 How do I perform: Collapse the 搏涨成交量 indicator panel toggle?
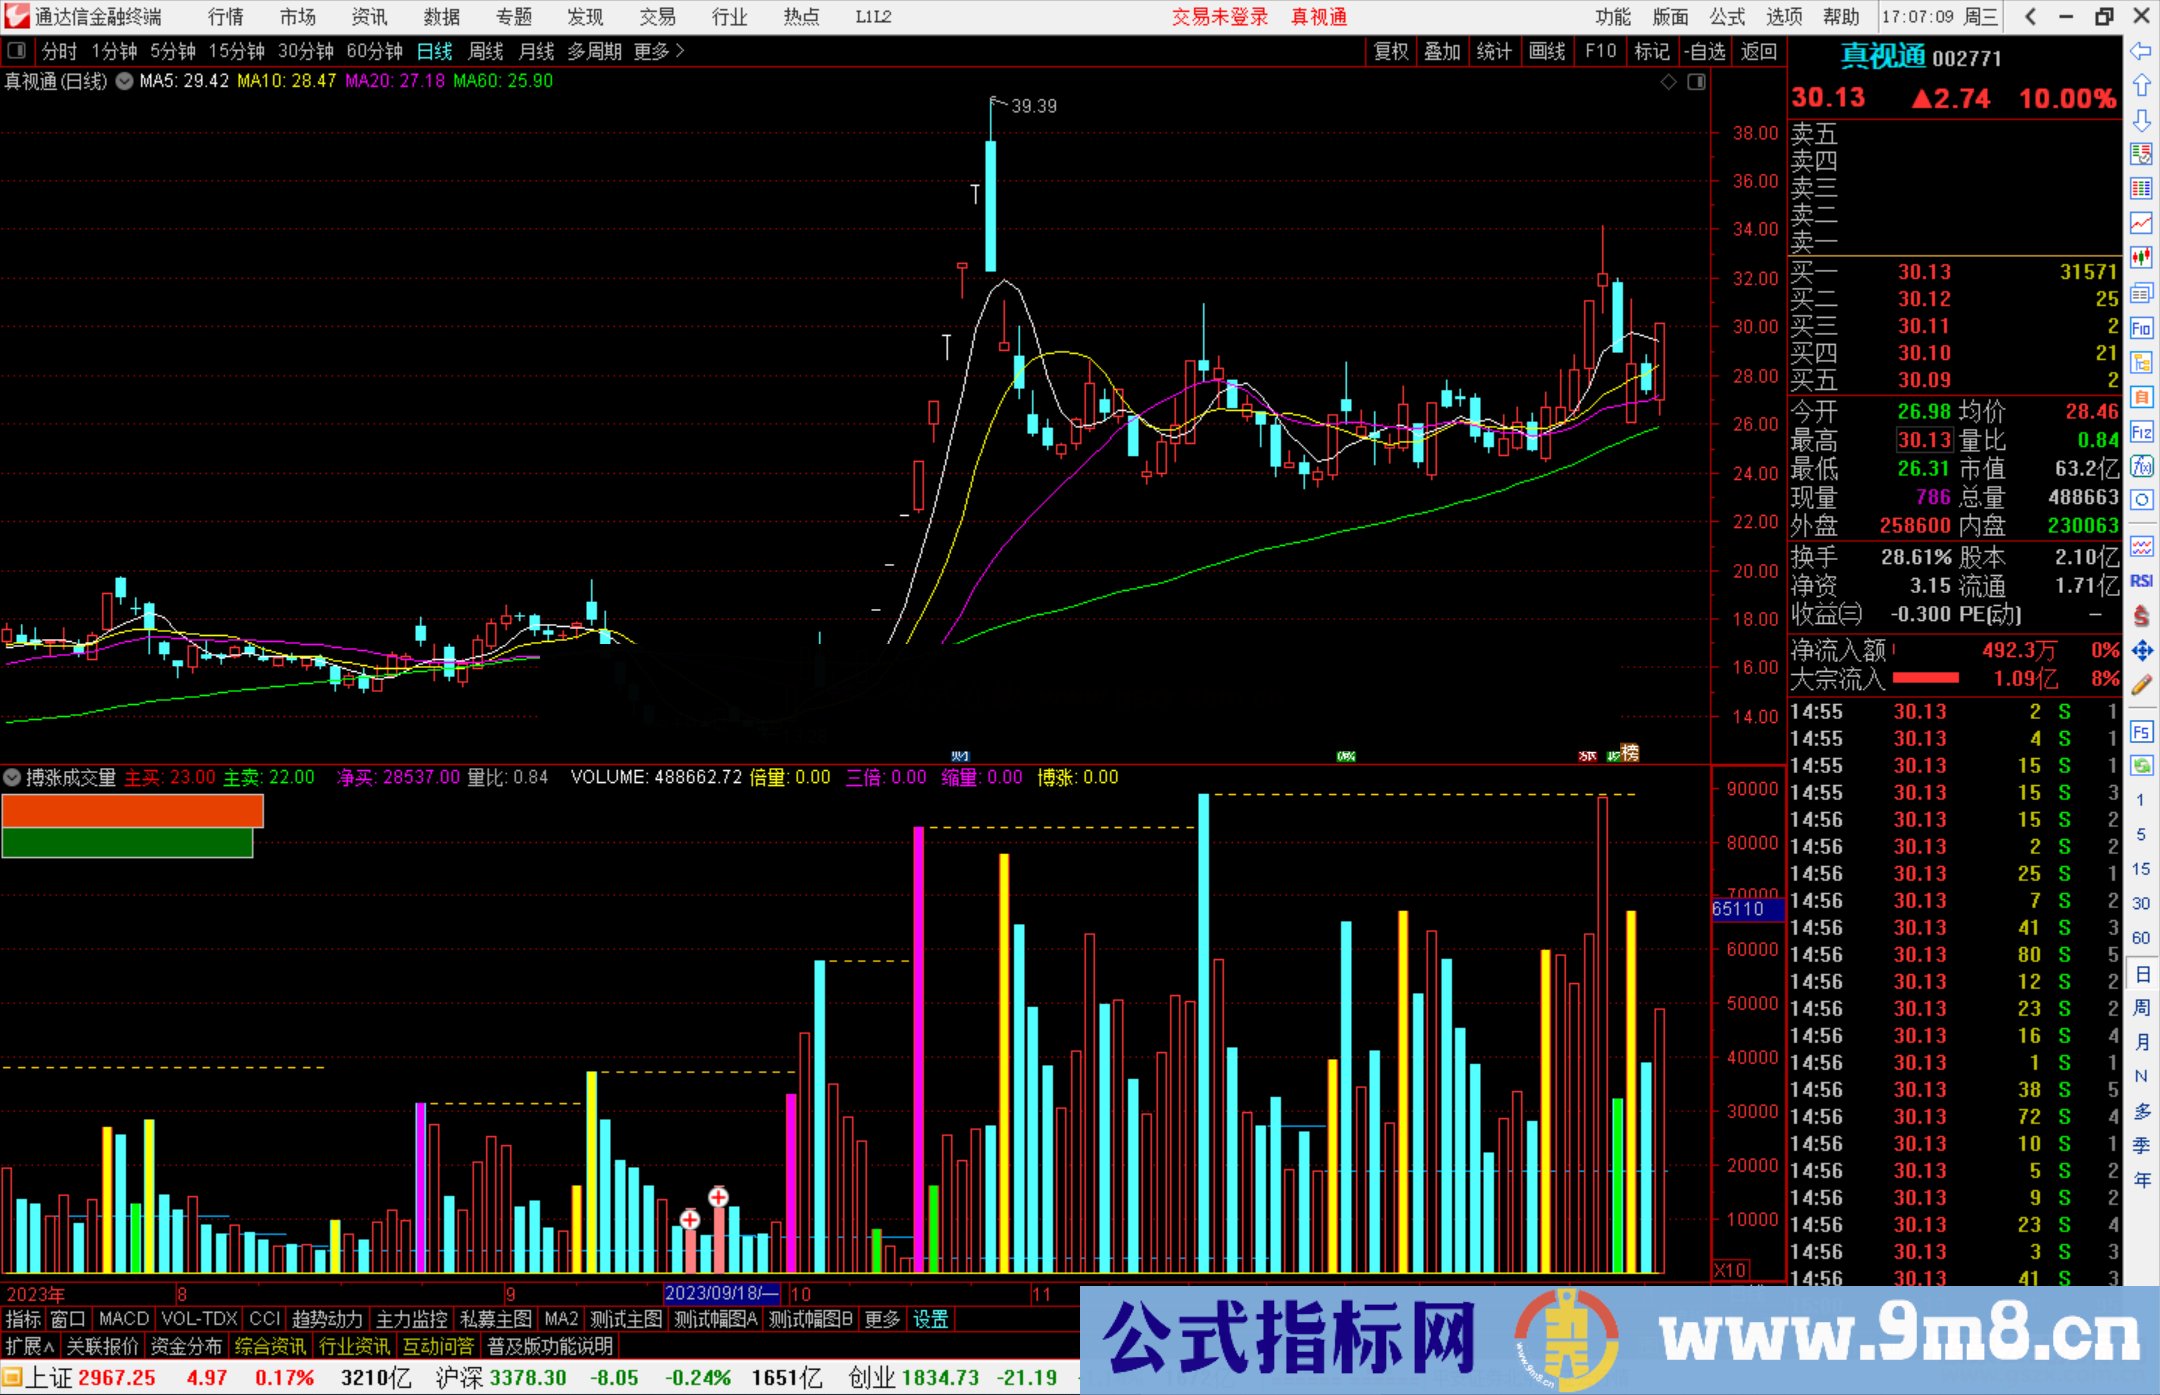pyautogui.click(x=12, y=777)
